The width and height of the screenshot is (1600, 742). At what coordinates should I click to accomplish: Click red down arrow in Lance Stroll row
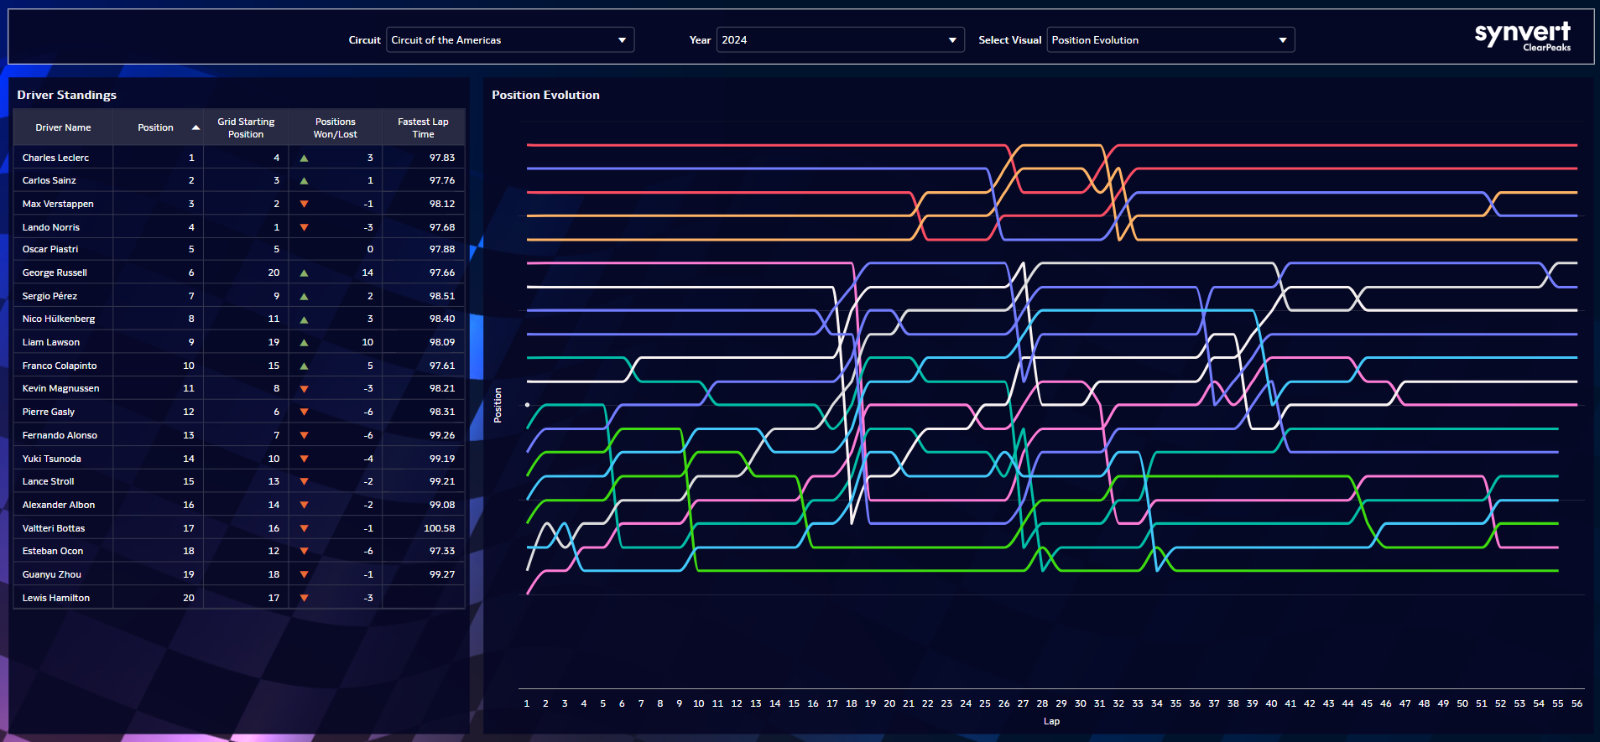point(304,482)
